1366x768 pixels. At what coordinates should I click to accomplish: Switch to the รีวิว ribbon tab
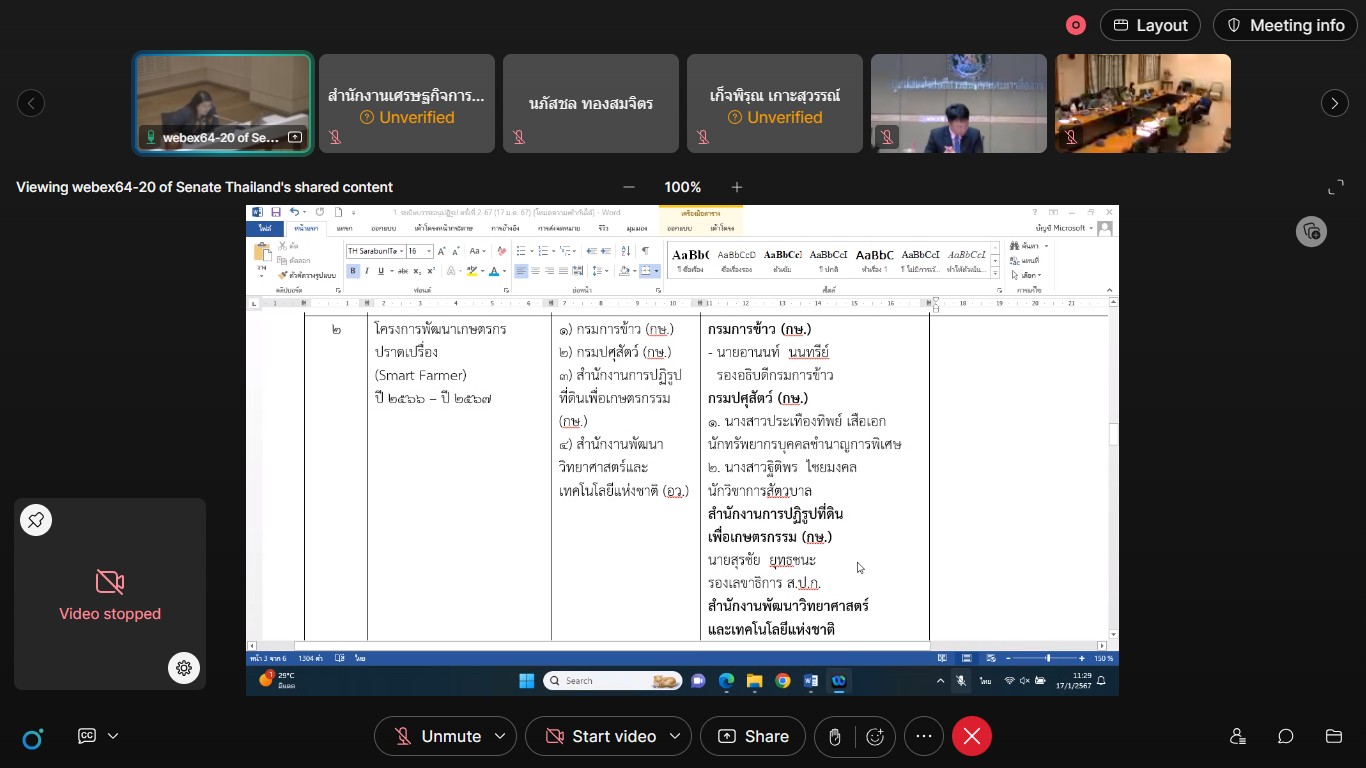603,228
